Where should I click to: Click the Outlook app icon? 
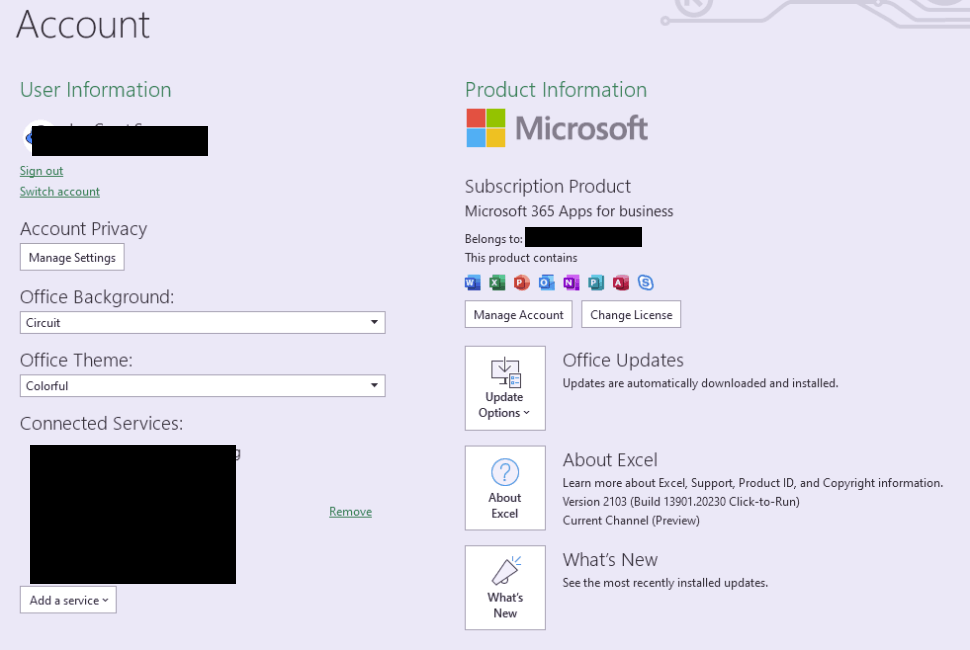pos(546,283)
